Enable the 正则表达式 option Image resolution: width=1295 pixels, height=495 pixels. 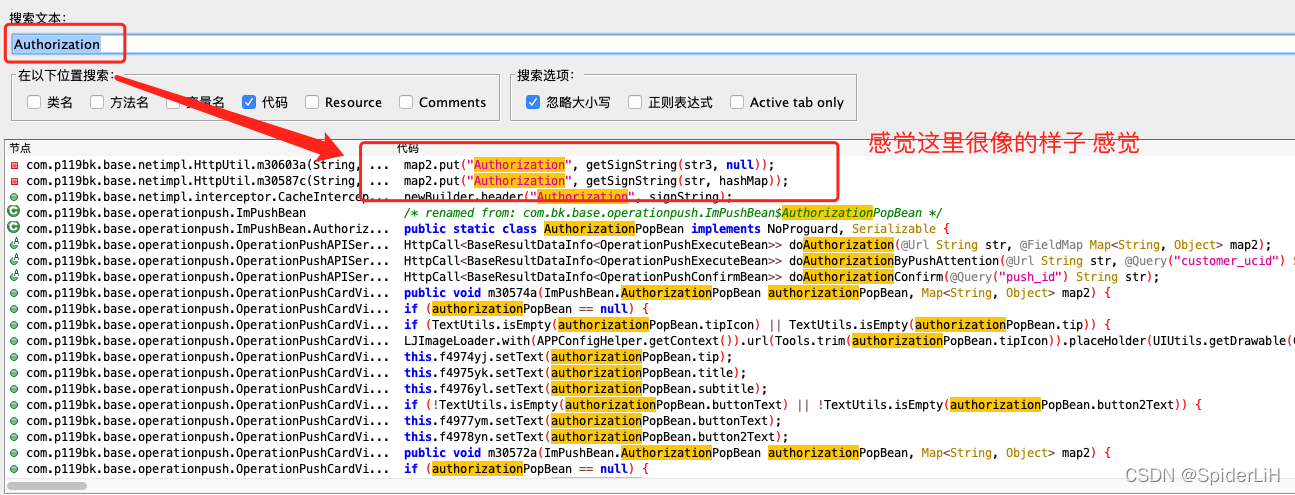pyautogui.click(x=635, y=102)
